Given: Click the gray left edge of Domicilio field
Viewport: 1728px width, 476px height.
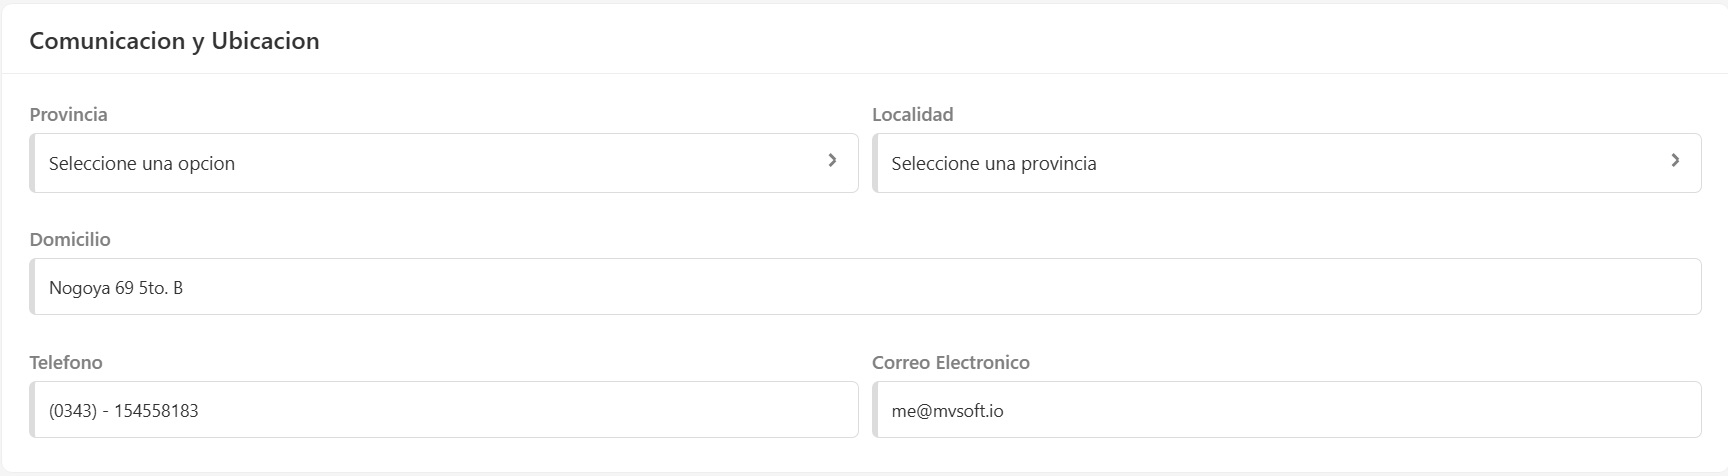Looking at the screenshot, I should pyautogui.click(x=33, y=287).
